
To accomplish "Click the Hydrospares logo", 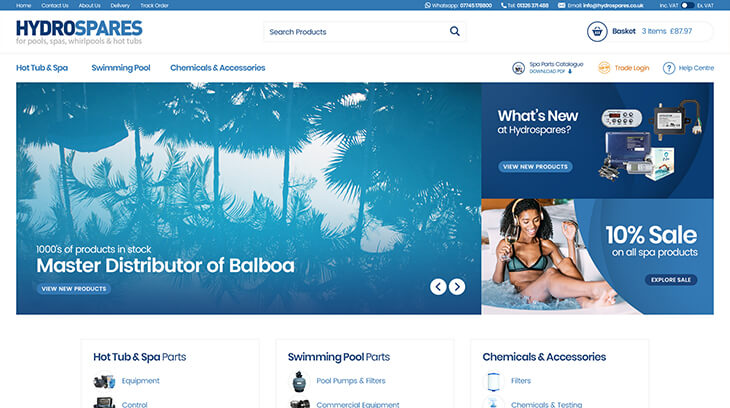I will [79, 32].
